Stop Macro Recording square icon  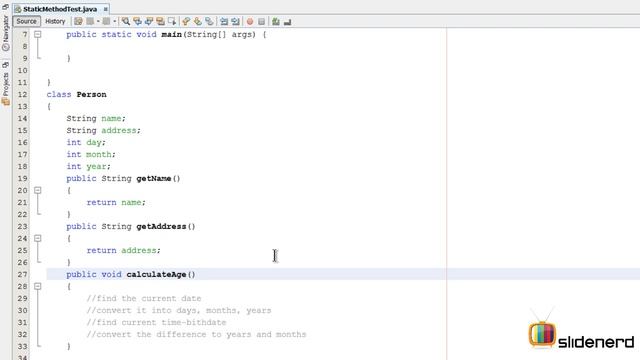click(x=262, y=21)
